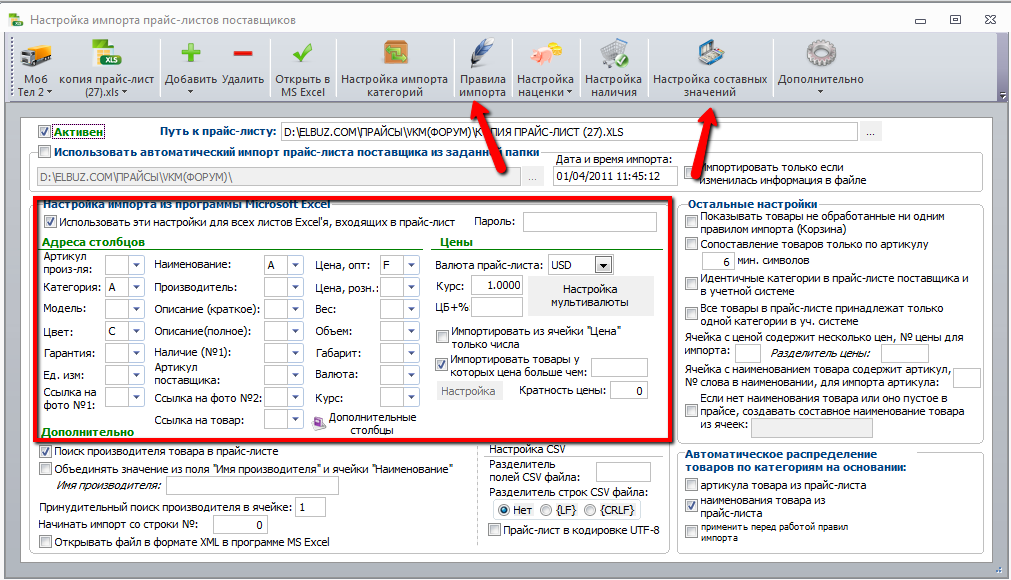The width and height of the screenshot is (1011, 580).
Task: Check 'Объединять значение из поля Имя производителя'
Action: 45,469
